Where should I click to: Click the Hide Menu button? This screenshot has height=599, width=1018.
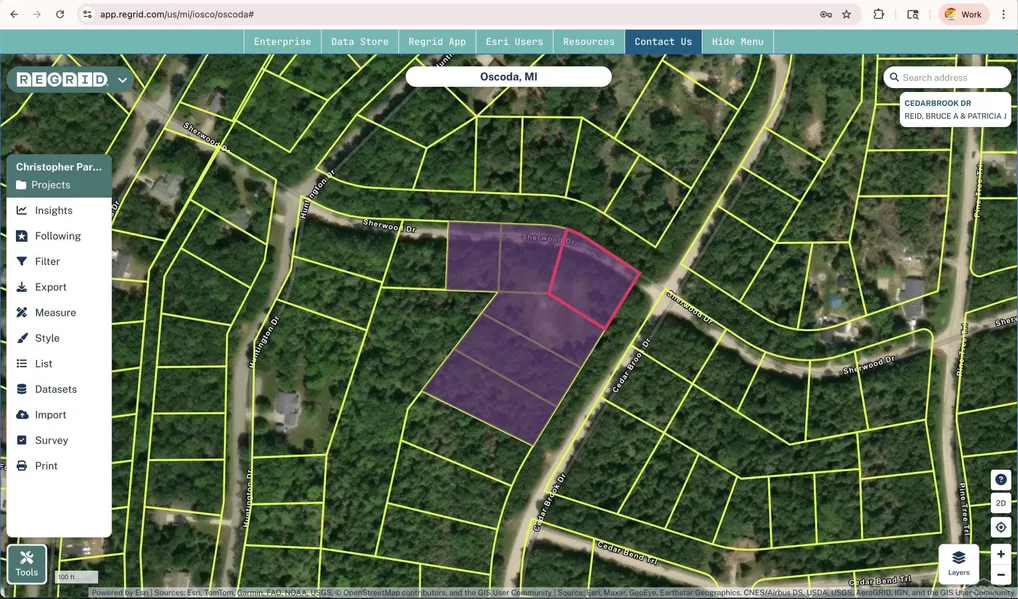[737, 42]
